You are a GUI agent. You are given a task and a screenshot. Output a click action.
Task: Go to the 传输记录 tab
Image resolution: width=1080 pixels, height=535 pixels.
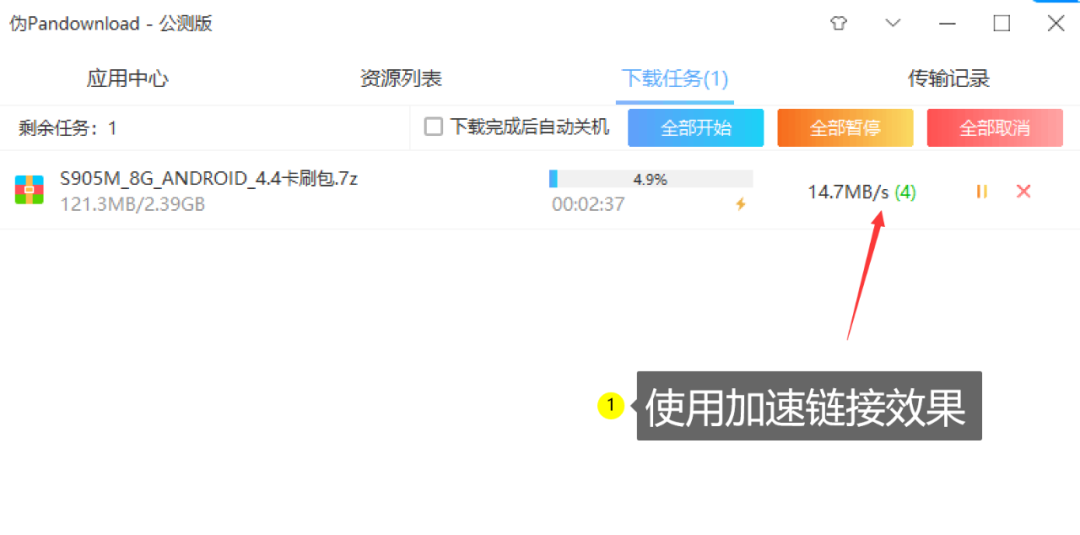click(948, 78)
